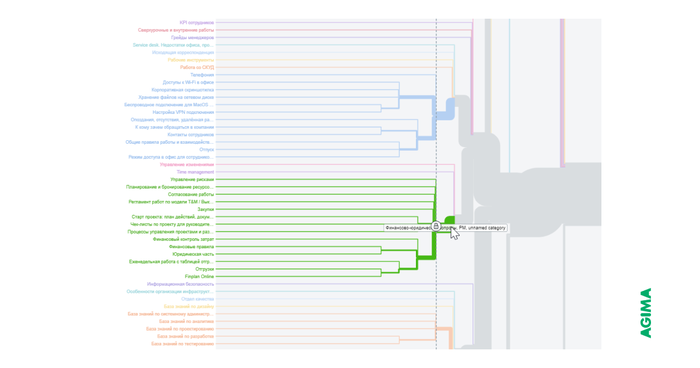The image size is (700, 368).
Task: Select the 'Finplan Online' card label
Action: coord(199,276)
